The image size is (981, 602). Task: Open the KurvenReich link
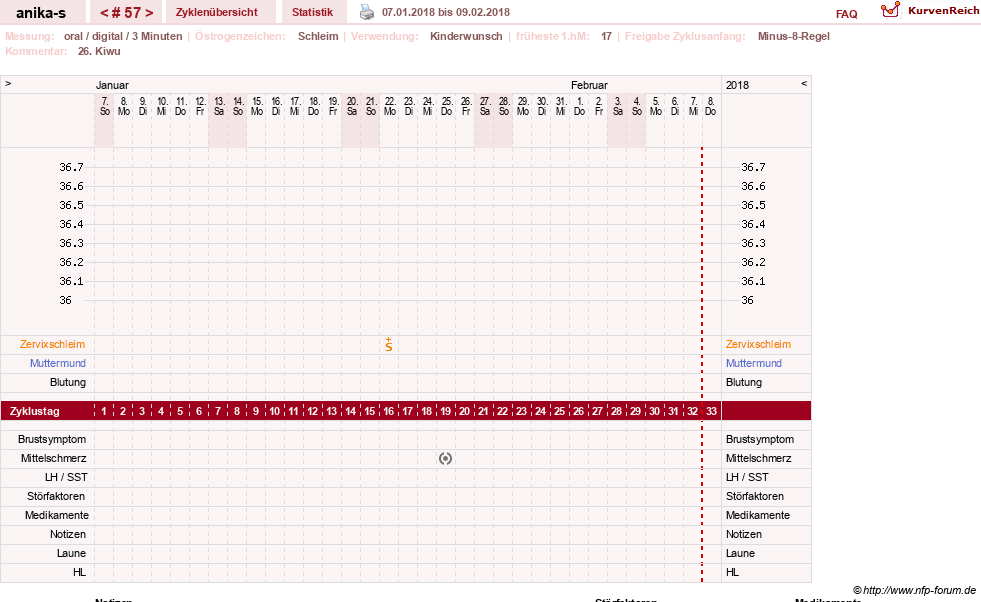click(943, 11)
